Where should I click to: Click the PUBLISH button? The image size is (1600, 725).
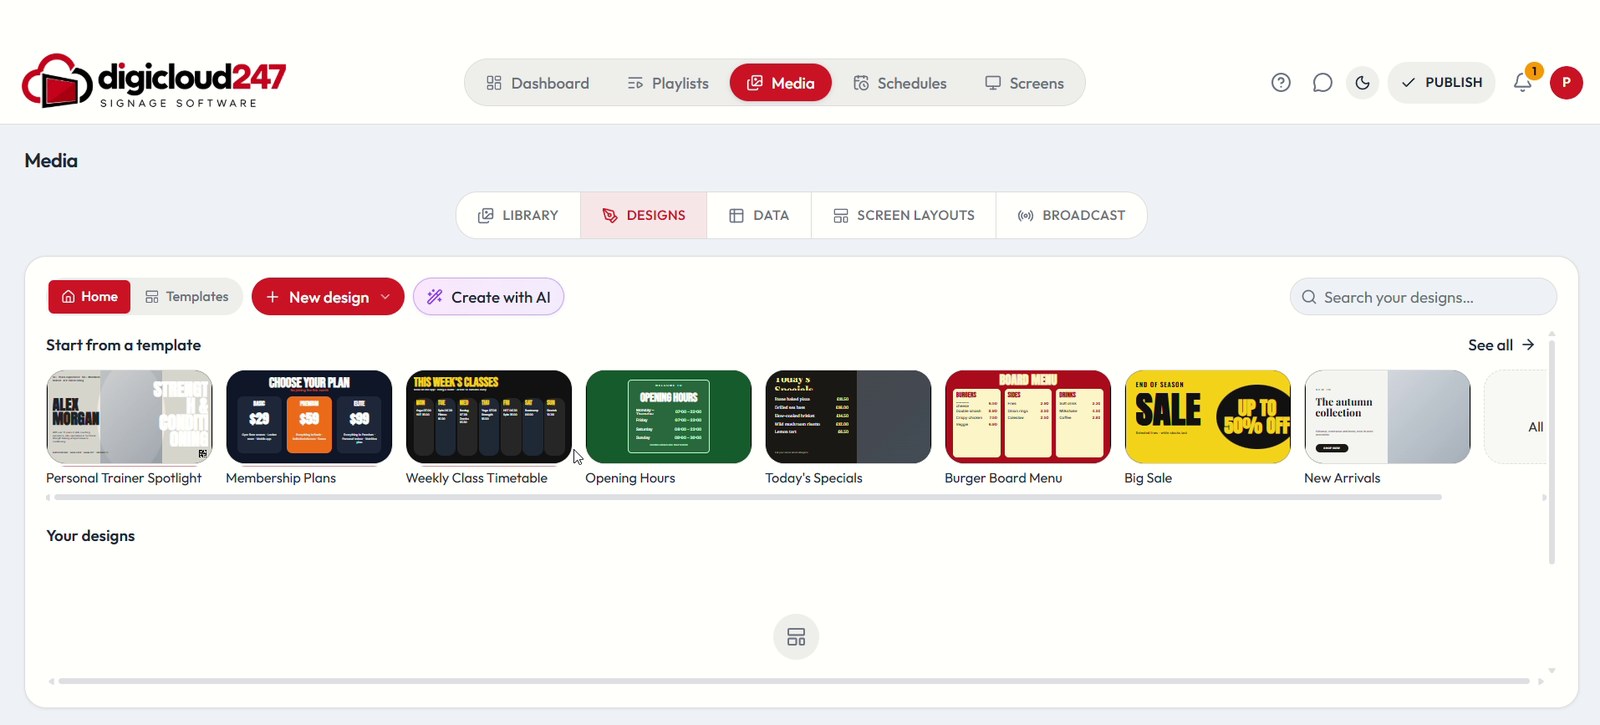(x=1441, y=83)
